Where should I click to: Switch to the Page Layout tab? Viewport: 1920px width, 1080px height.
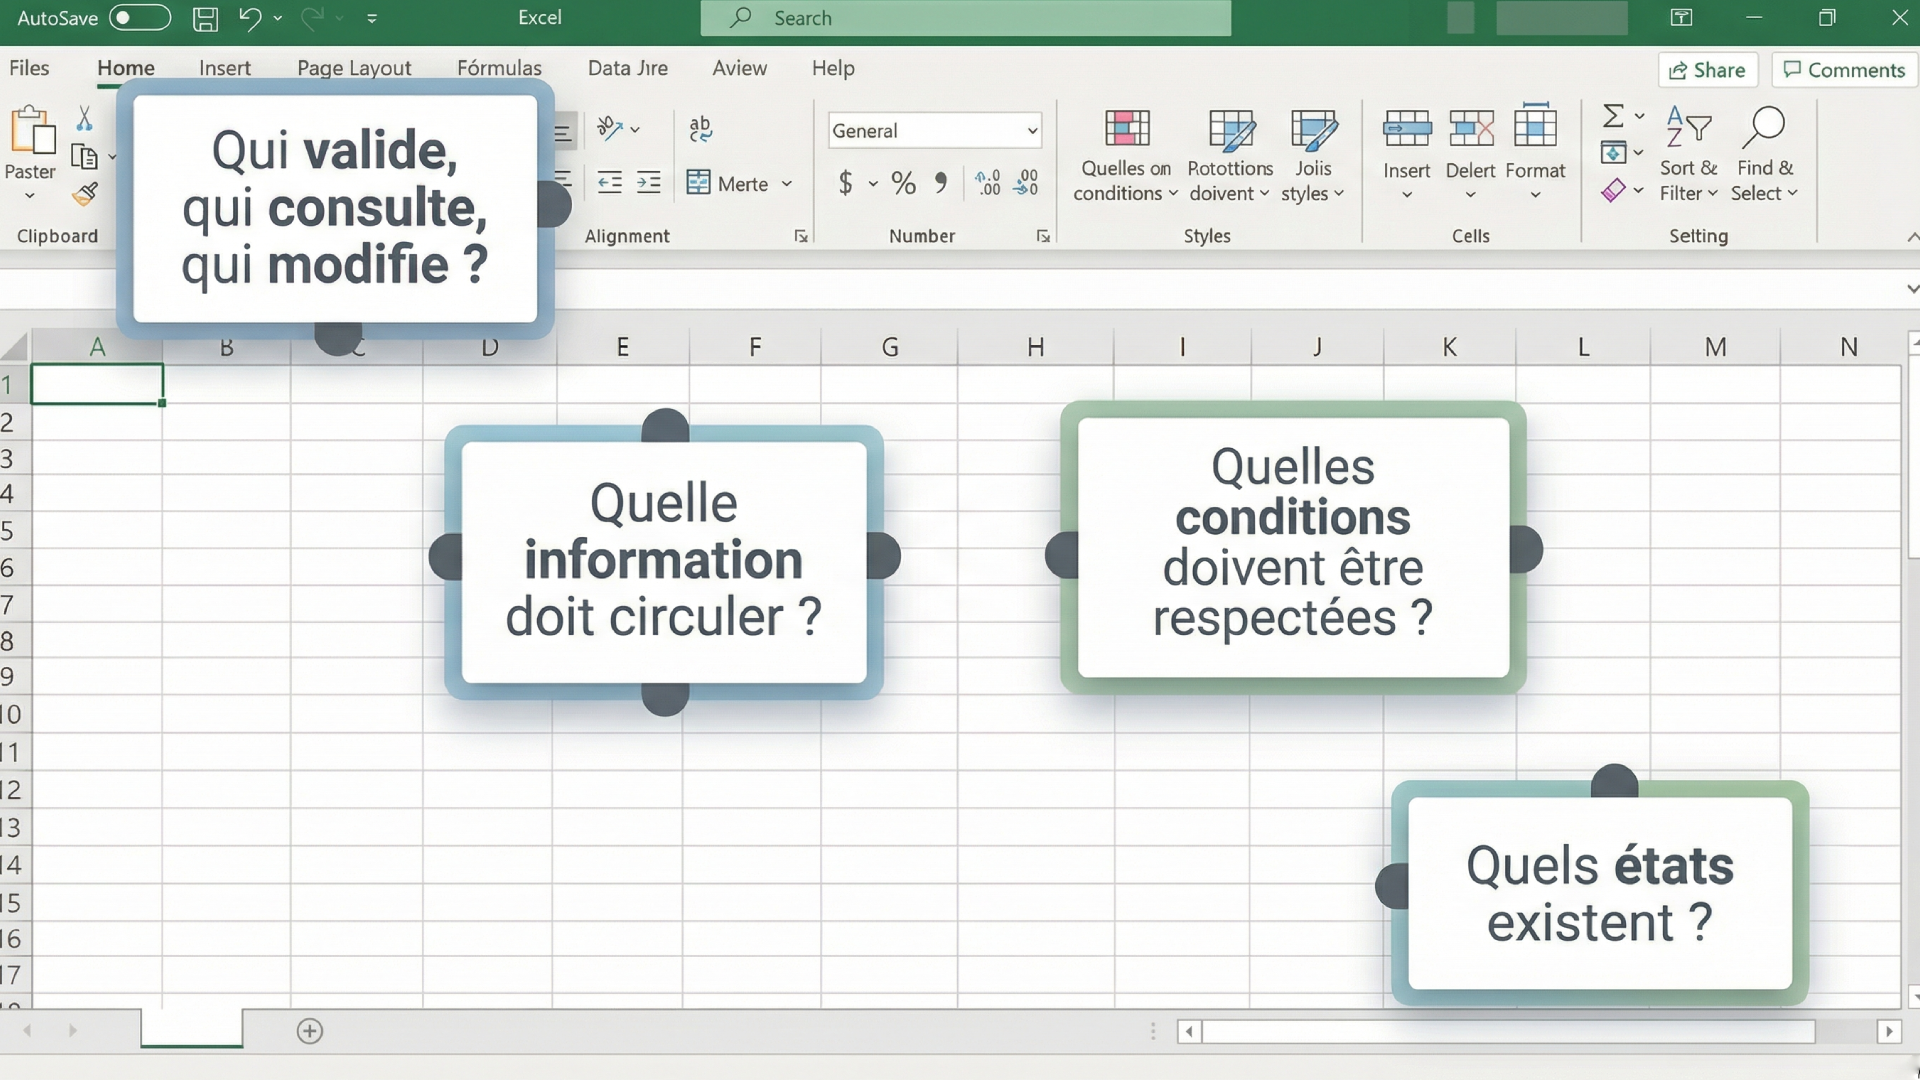[x=354, y=68]
